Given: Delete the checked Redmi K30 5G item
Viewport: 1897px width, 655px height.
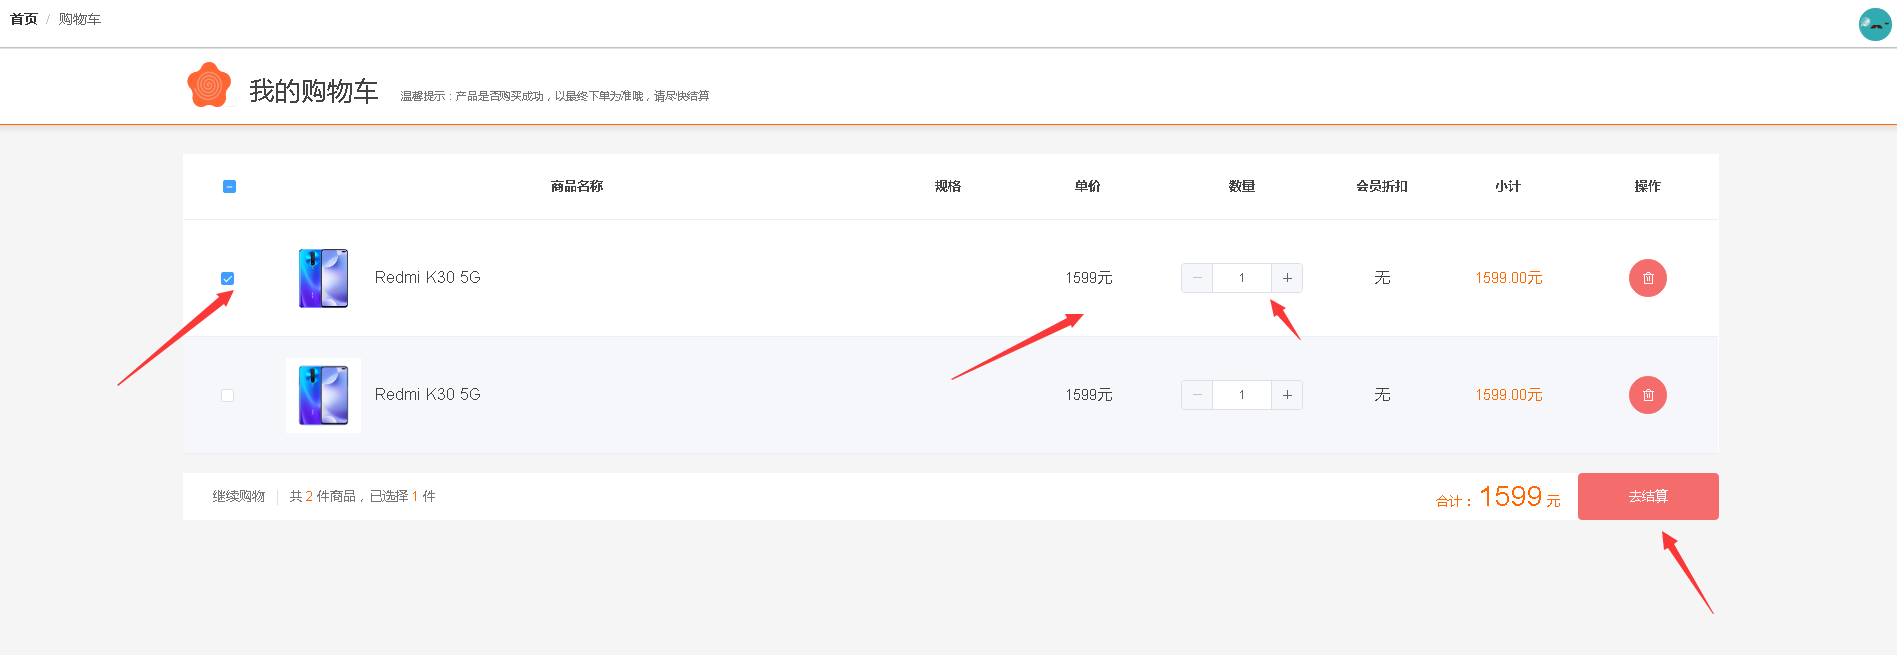Looking at the screenshot, I should (1648, 278).
